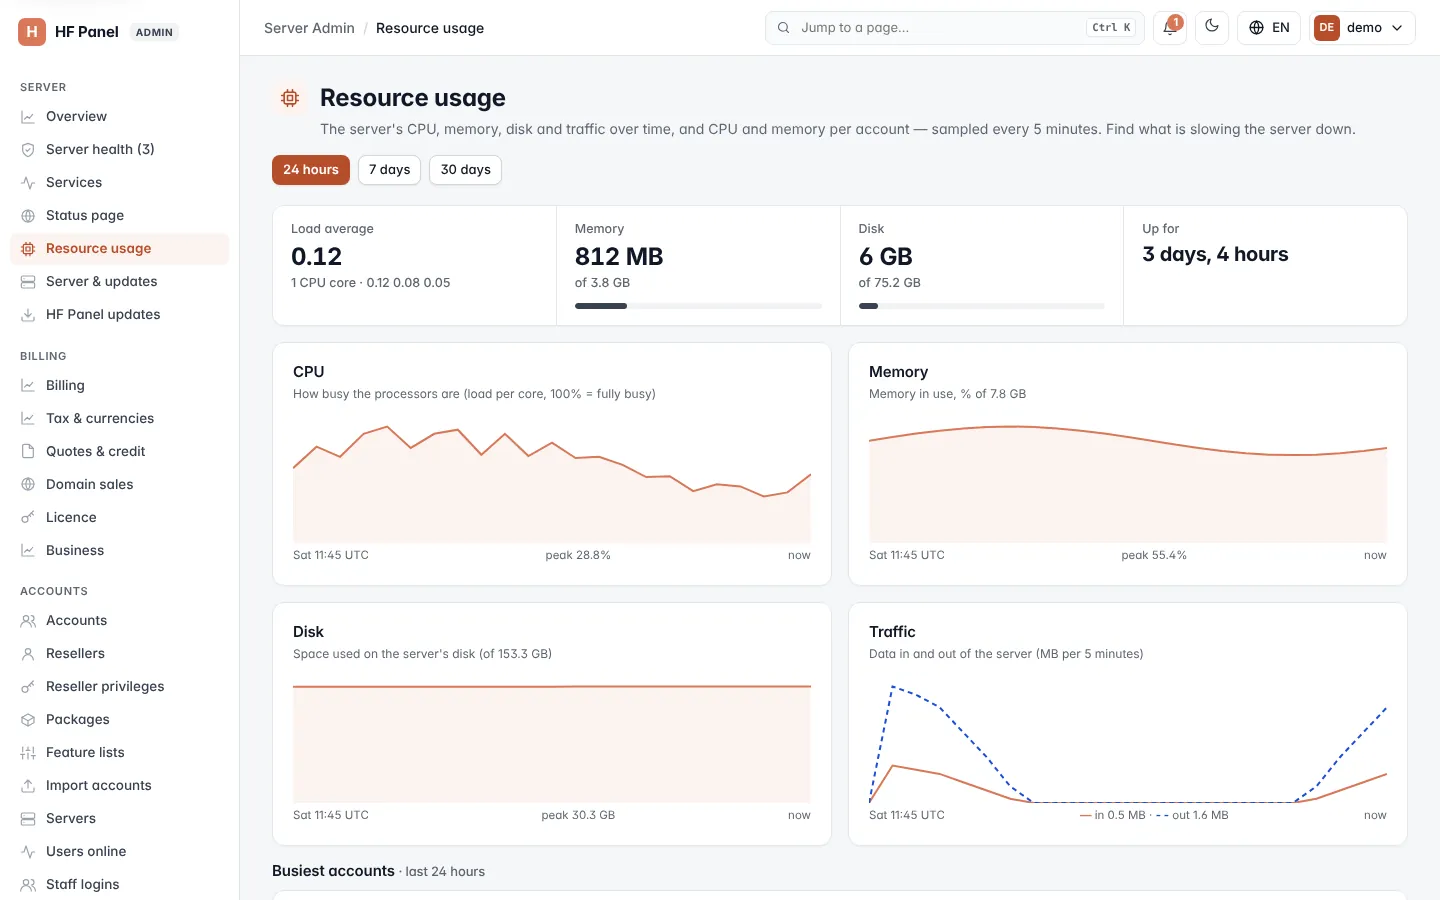Click the "peak 30.3 GB" disk label

(578, 816)
